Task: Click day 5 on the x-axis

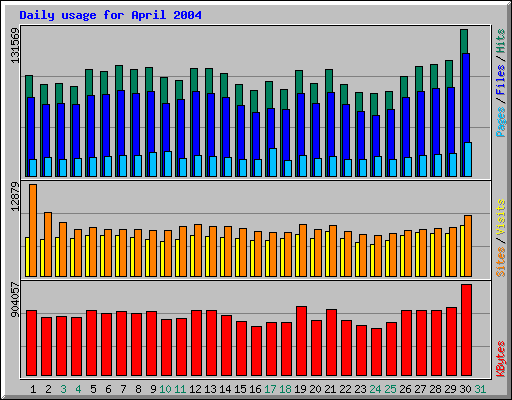Action: pyautogui.click(x=93, y=389)
